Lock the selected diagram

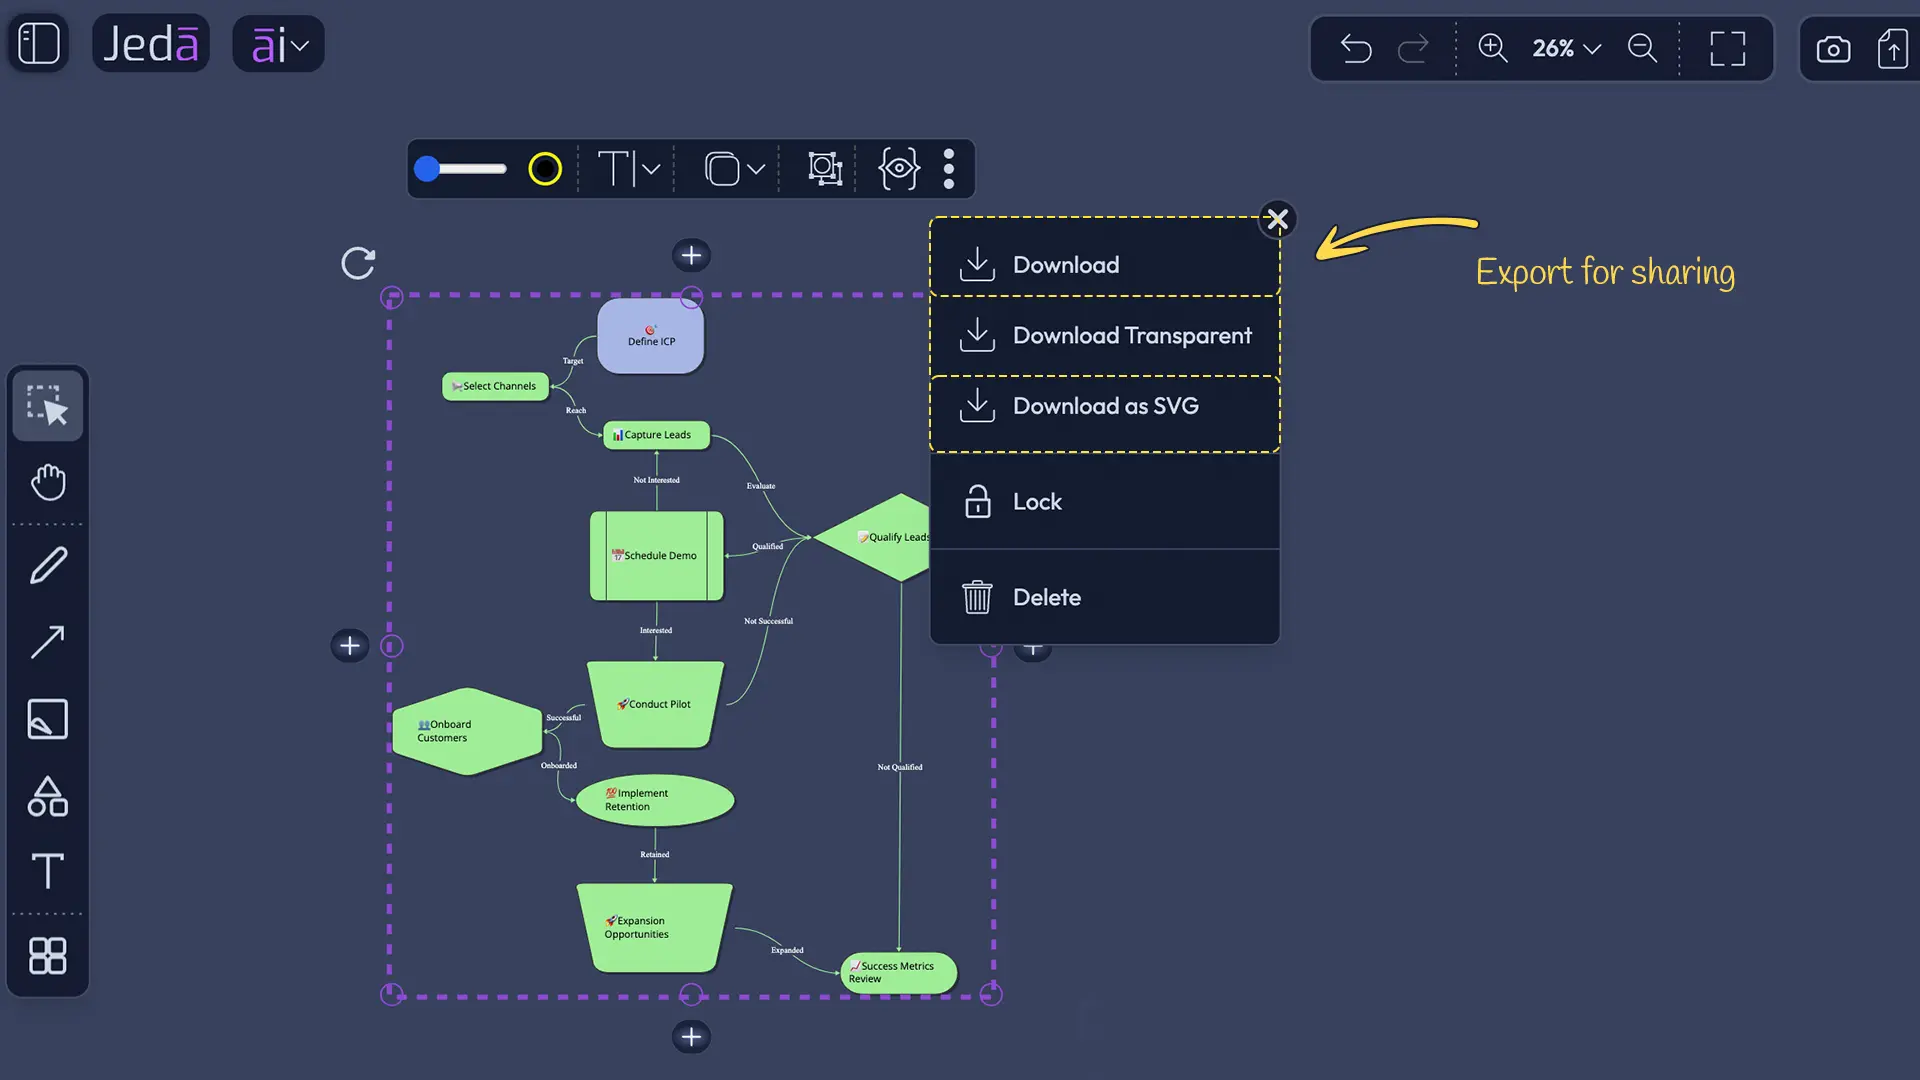tap(1105, 502)
